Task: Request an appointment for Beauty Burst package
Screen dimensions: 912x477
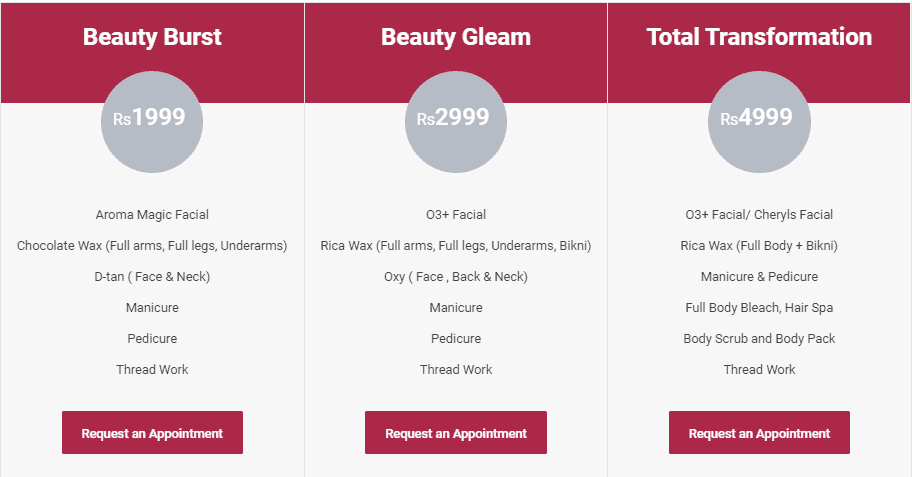Action: 152,433
